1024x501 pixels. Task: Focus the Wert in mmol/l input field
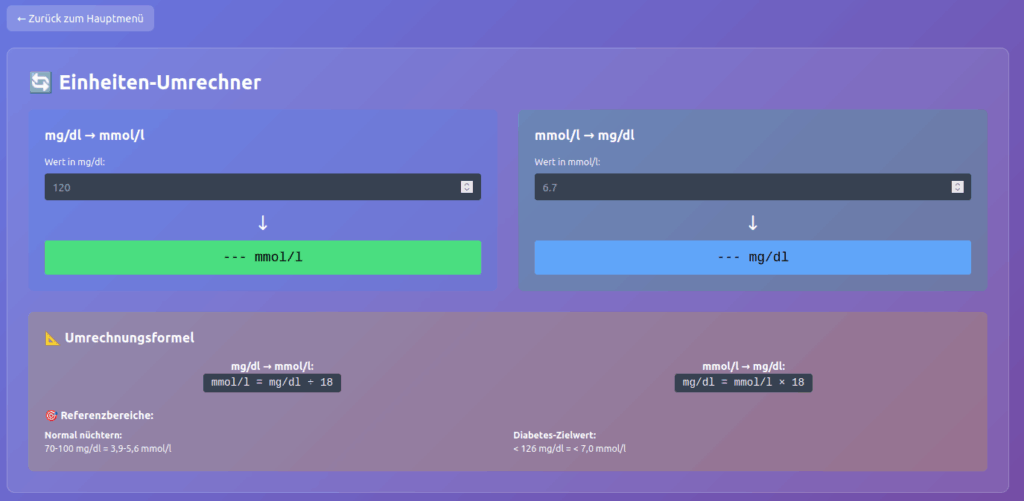pyautogui.click(x=740, y=187)
